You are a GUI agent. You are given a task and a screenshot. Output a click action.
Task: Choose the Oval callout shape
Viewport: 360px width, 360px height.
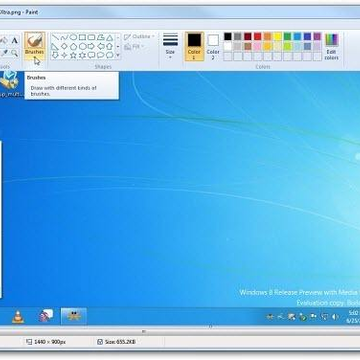[x=100, y=55]
